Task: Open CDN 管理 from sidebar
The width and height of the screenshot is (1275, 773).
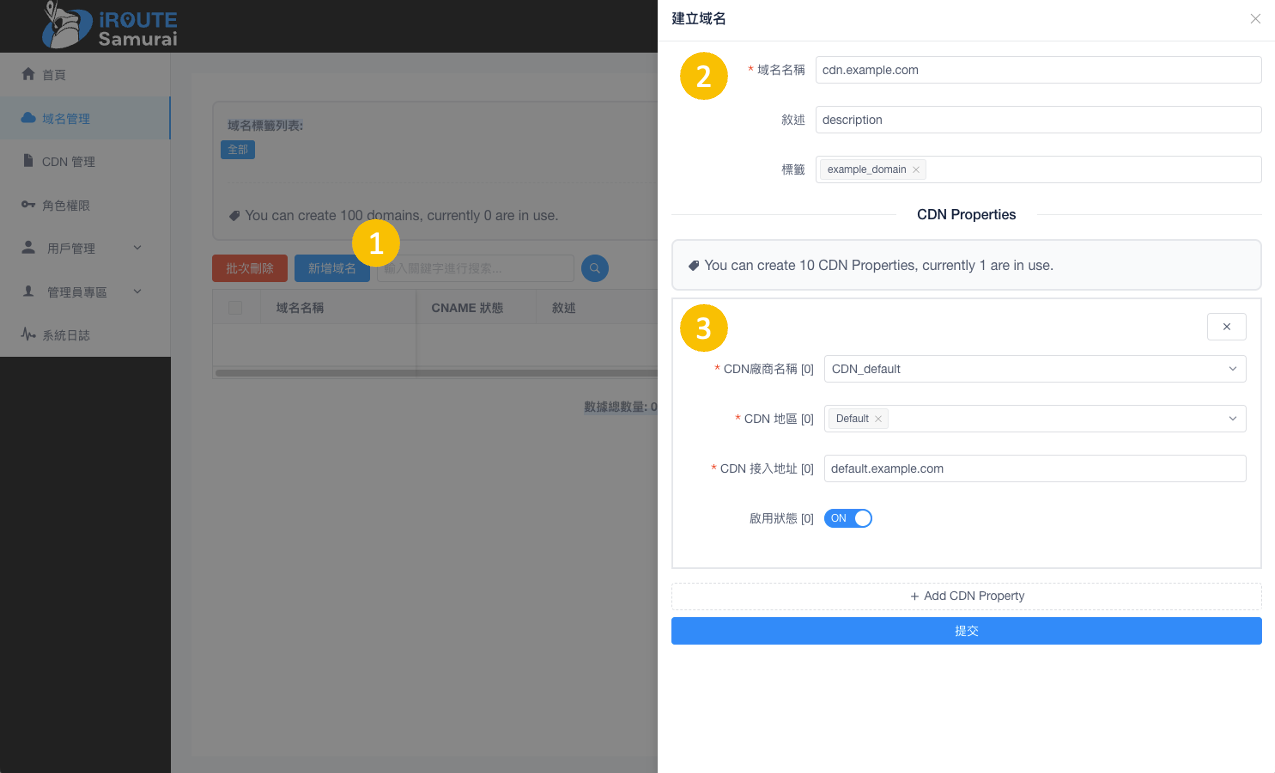Action: pyautogui.click(x=68, y=162)
